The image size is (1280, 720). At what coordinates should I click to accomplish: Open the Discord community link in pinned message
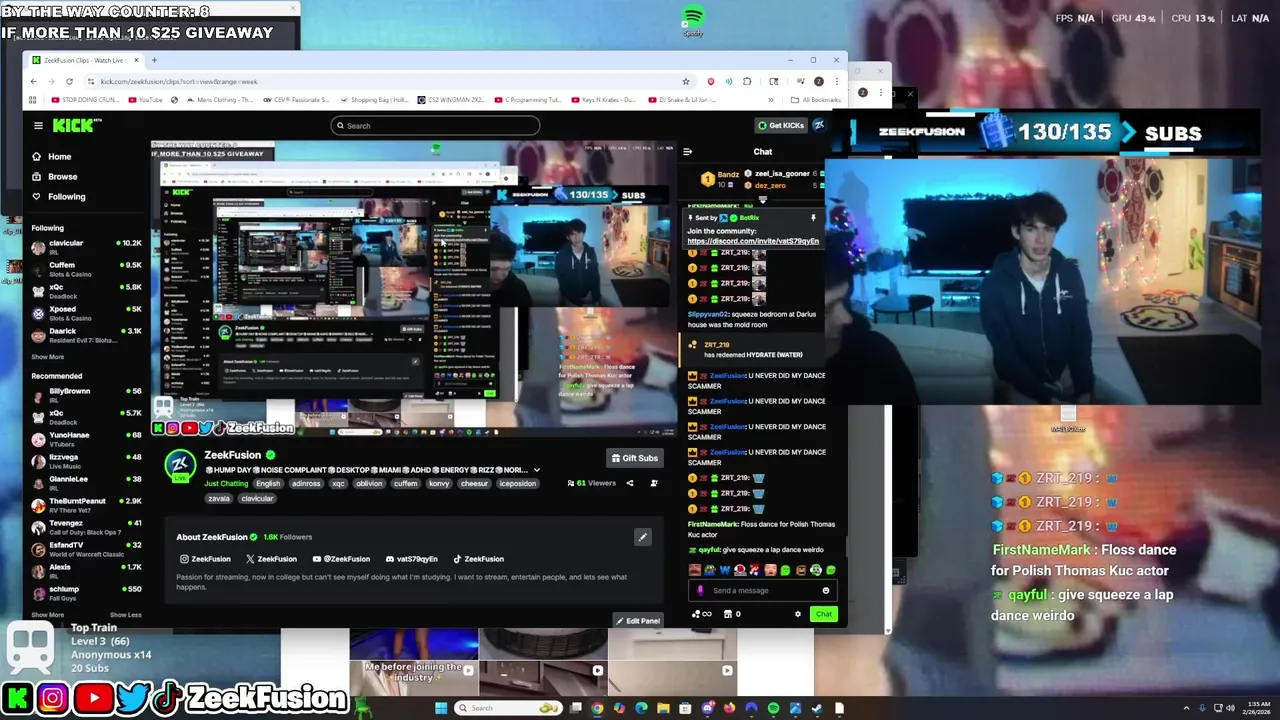[x=753, y=241]
